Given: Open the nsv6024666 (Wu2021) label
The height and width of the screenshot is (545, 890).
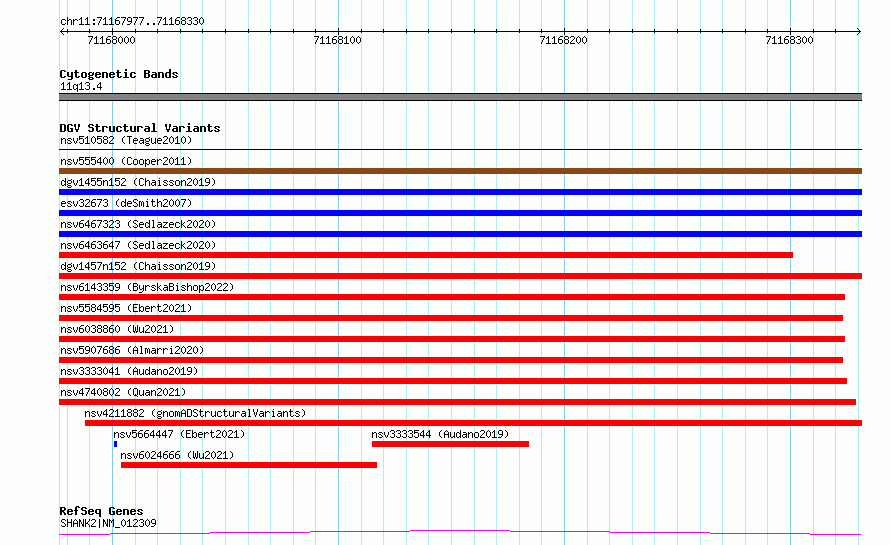Looking at the screenshot, I should point(177,455).
